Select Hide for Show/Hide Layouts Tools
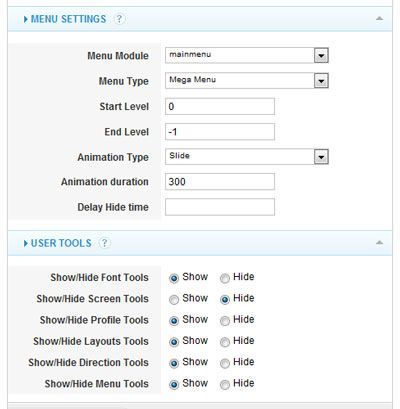The image size is (400, 409). [x=225, y=342]
